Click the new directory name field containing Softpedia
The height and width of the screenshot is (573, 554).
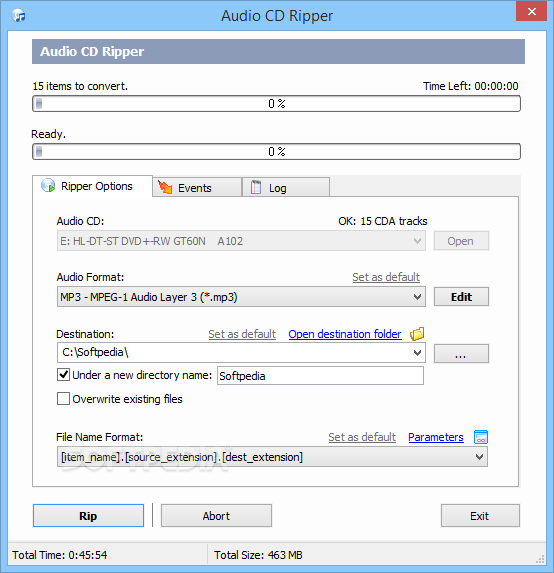[x=320, y=376]
